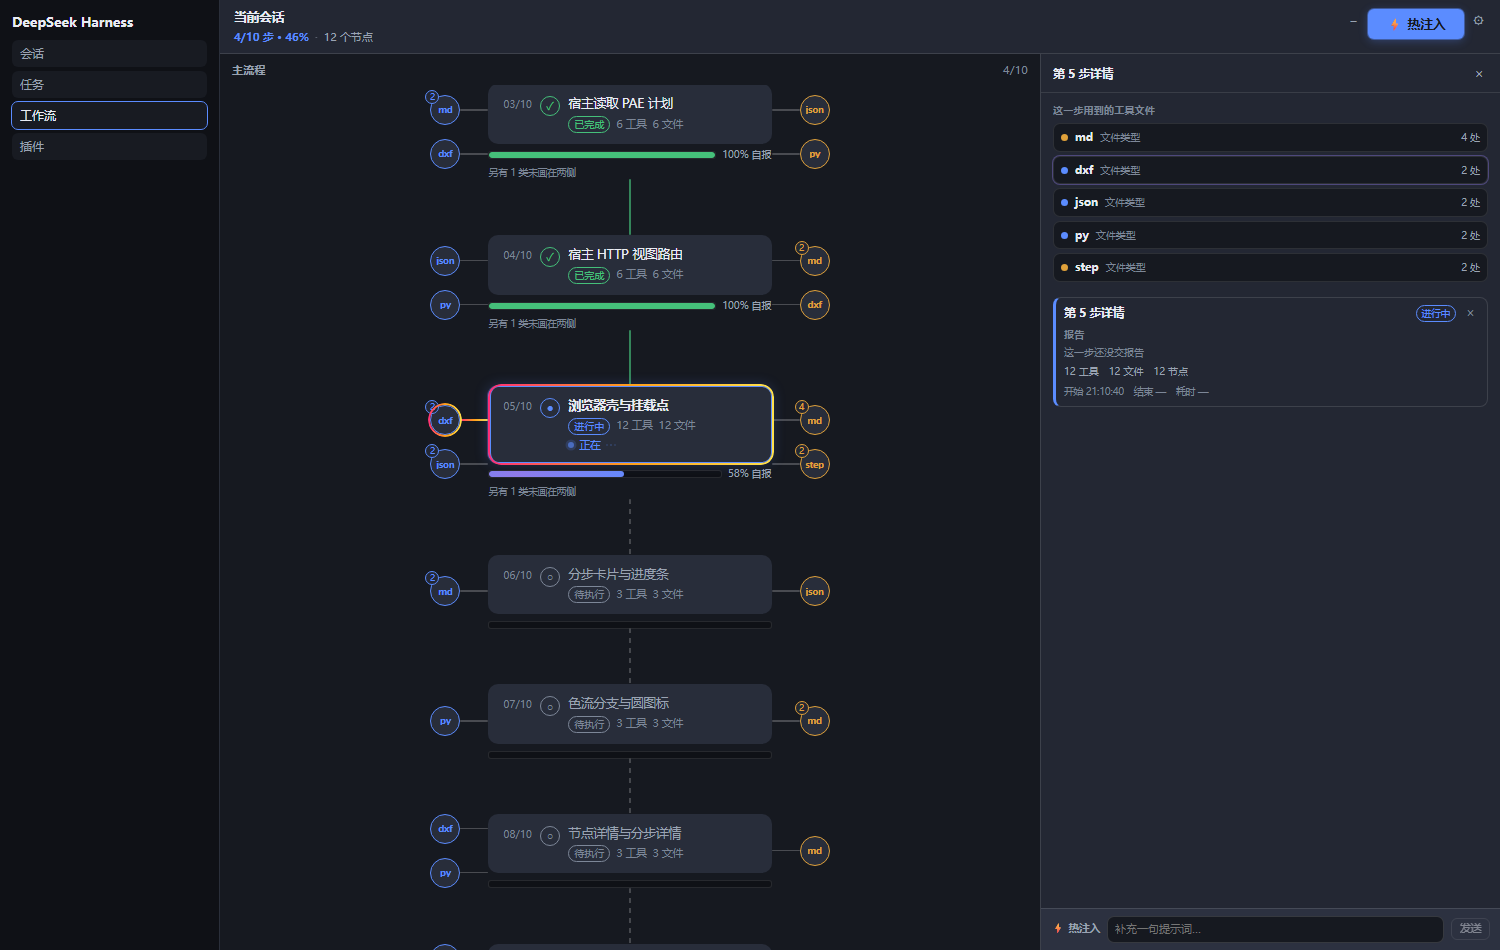Viewport: 1500px width, 950px height.
Task: Open pending step 节点详情与分步详情
Action: coord(630,843)
